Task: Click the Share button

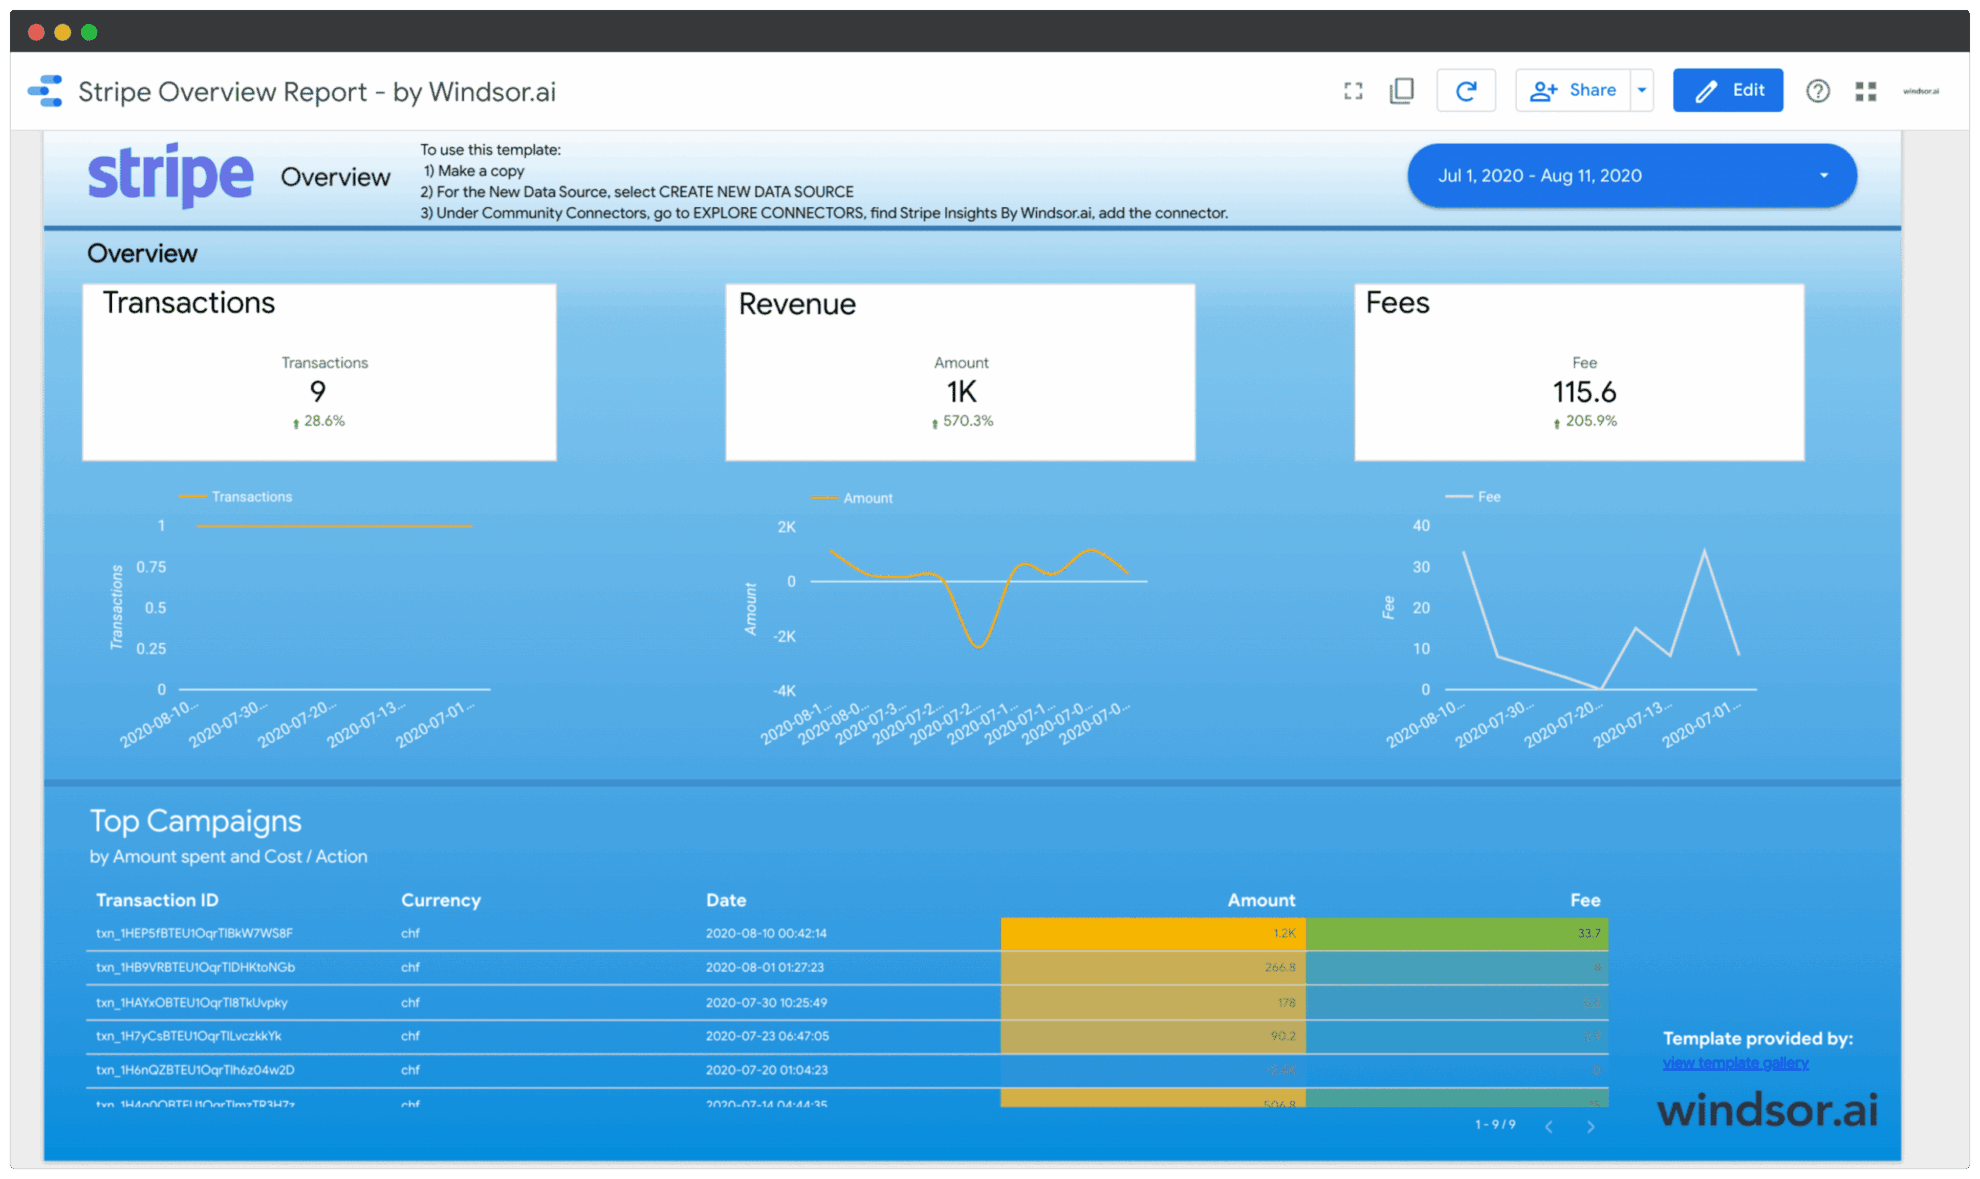Action: point(1573,90)
